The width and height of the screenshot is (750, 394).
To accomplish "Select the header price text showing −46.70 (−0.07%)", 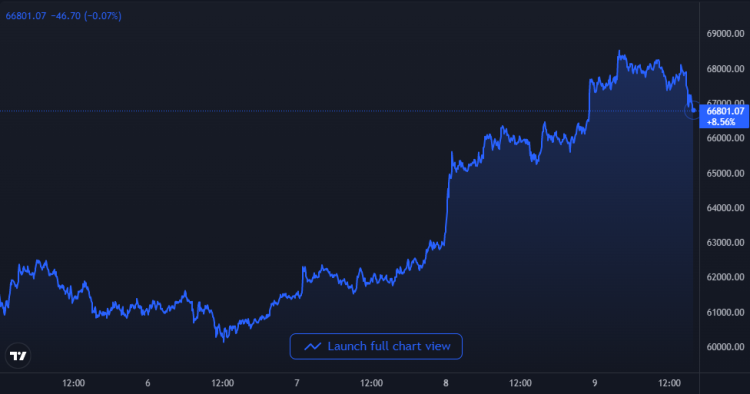I will point(86,16).
